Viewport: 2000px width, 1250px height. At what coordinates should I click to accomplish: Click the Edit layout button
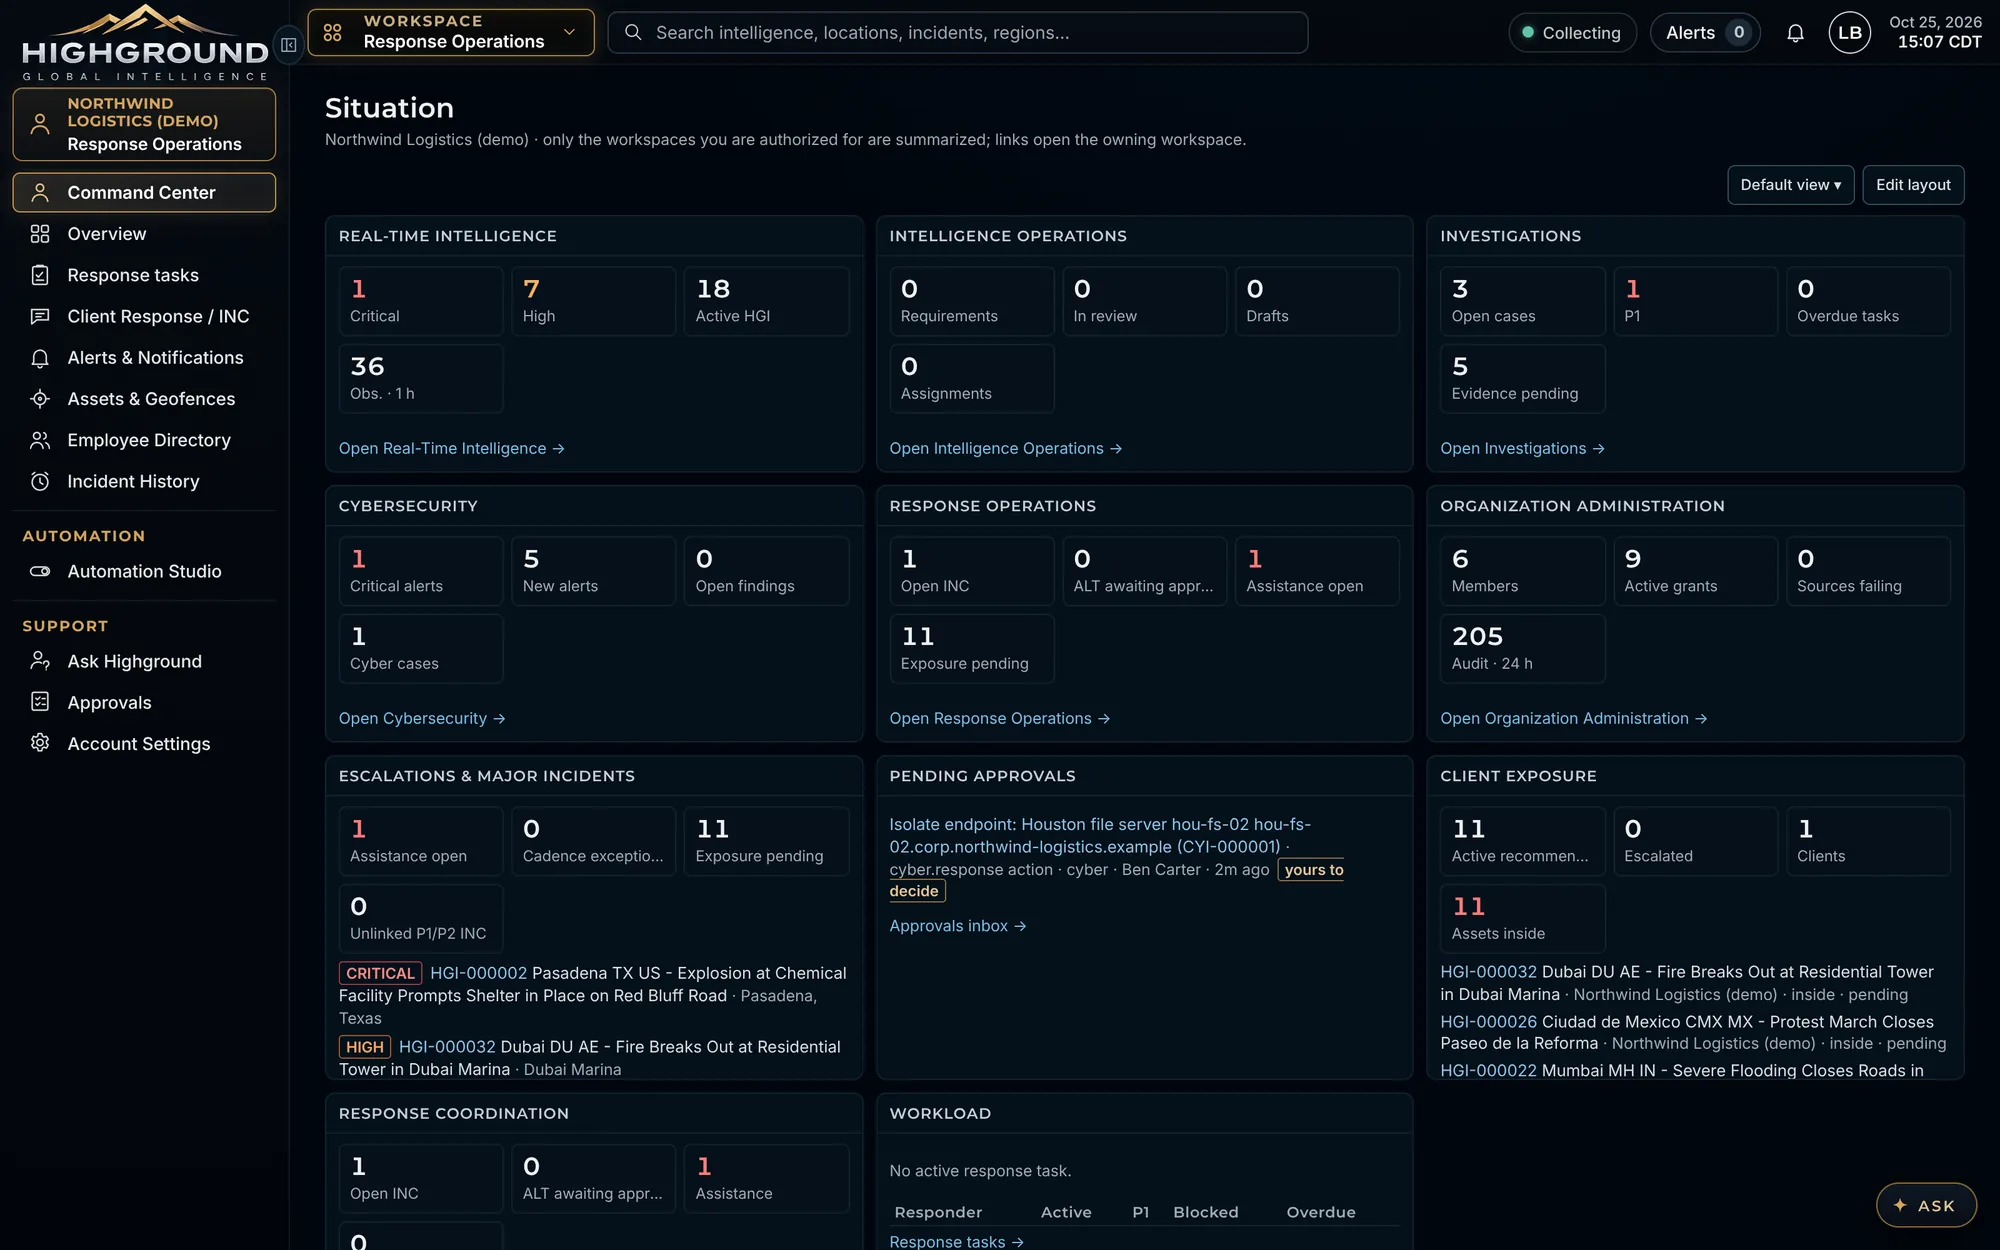coord(1913,185)
